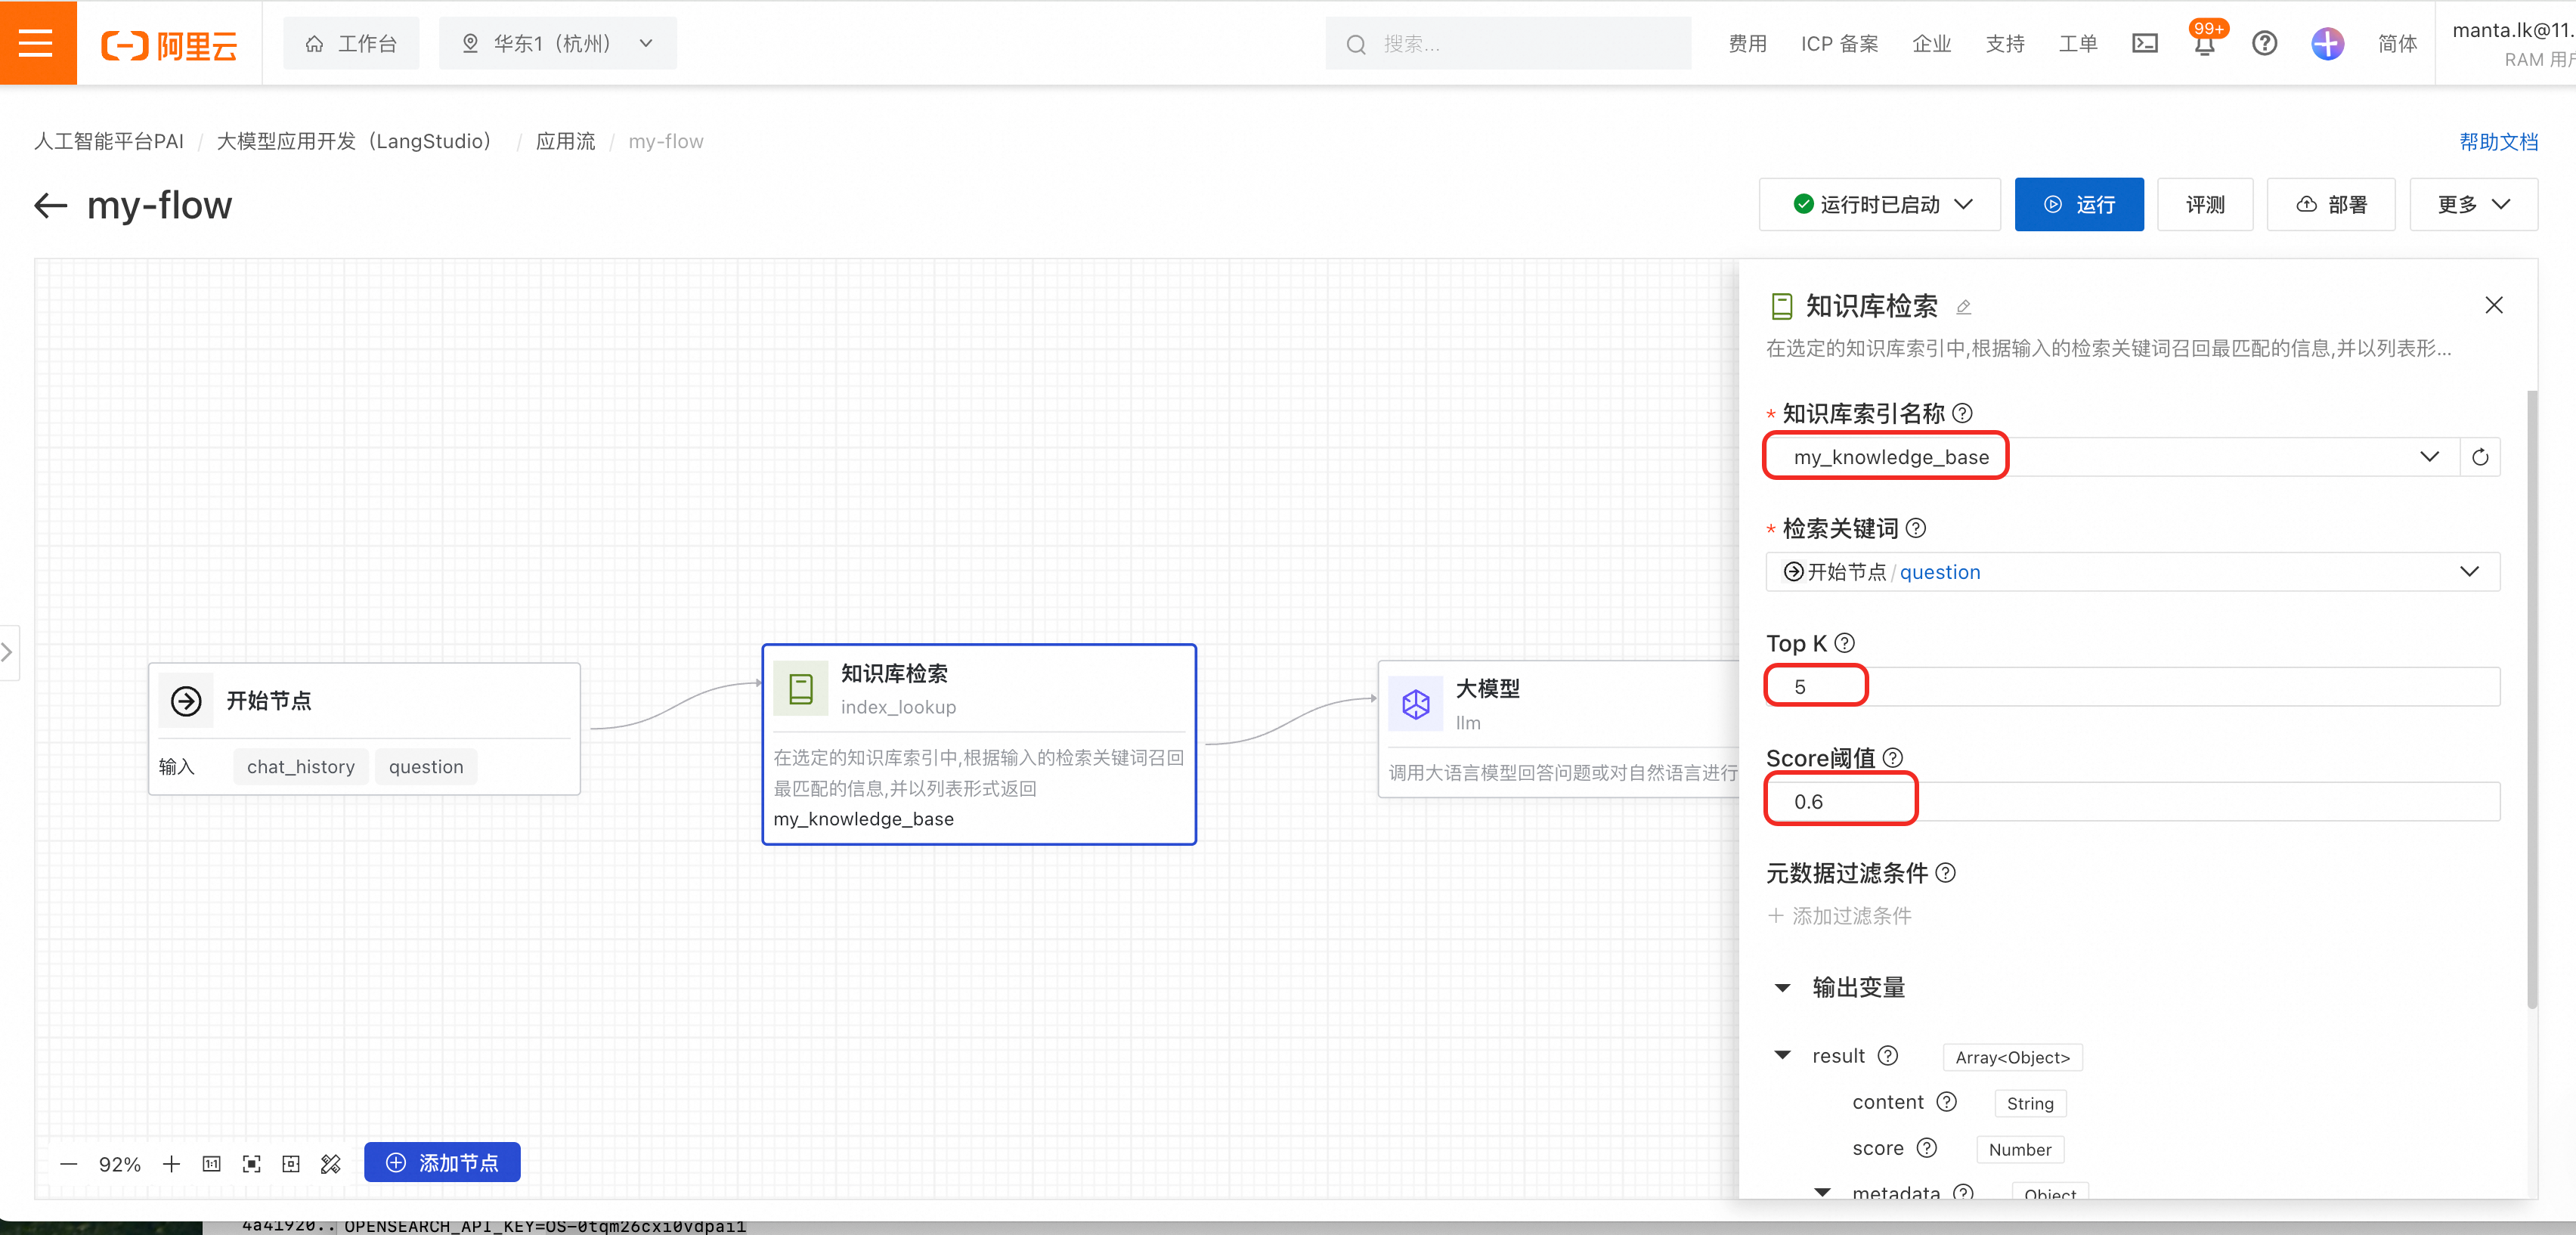Zoom in the canvas with plus icon

tap(172, 1163)
